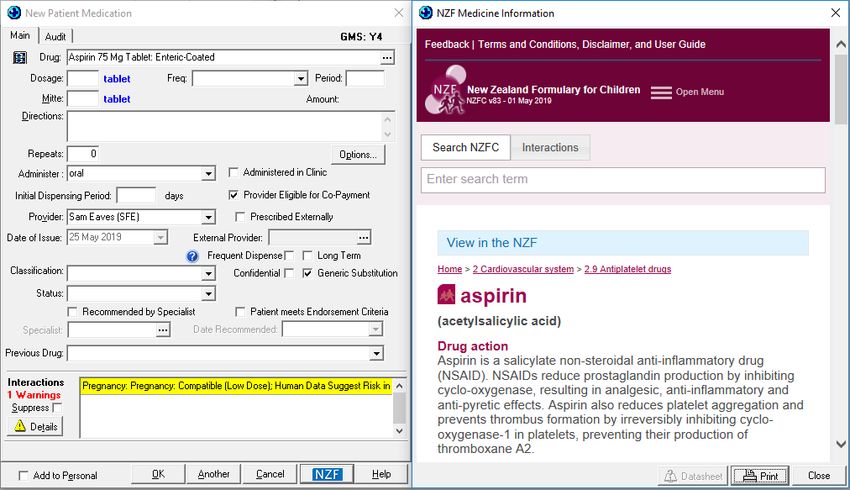Tick Patient meets Endorsement Criteria
This screenshot has width=850, height=490.
point(240,312)
